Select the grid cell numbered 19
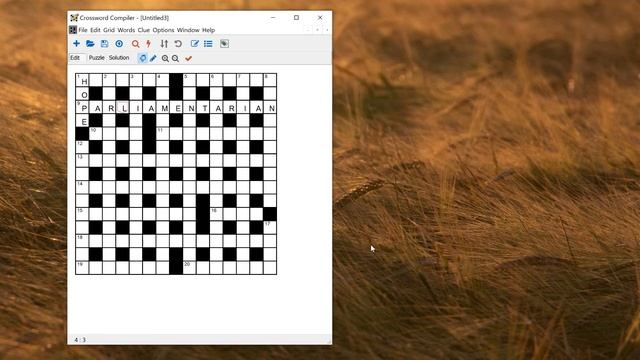This screenshot has height=360, width=640. (x=82, y=268)
